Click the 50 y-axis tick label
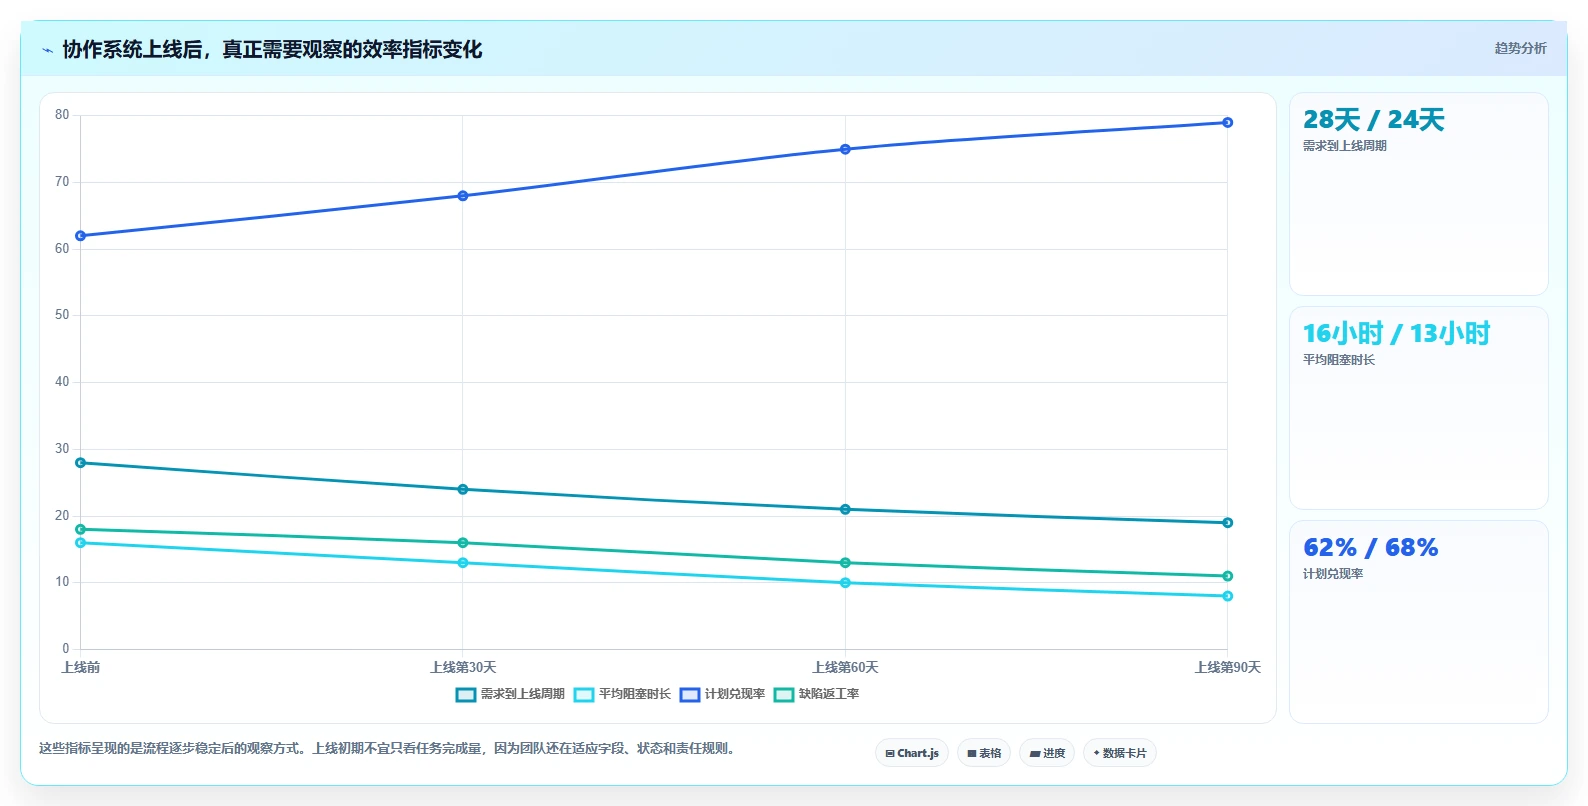 click(x=62, y=315)
